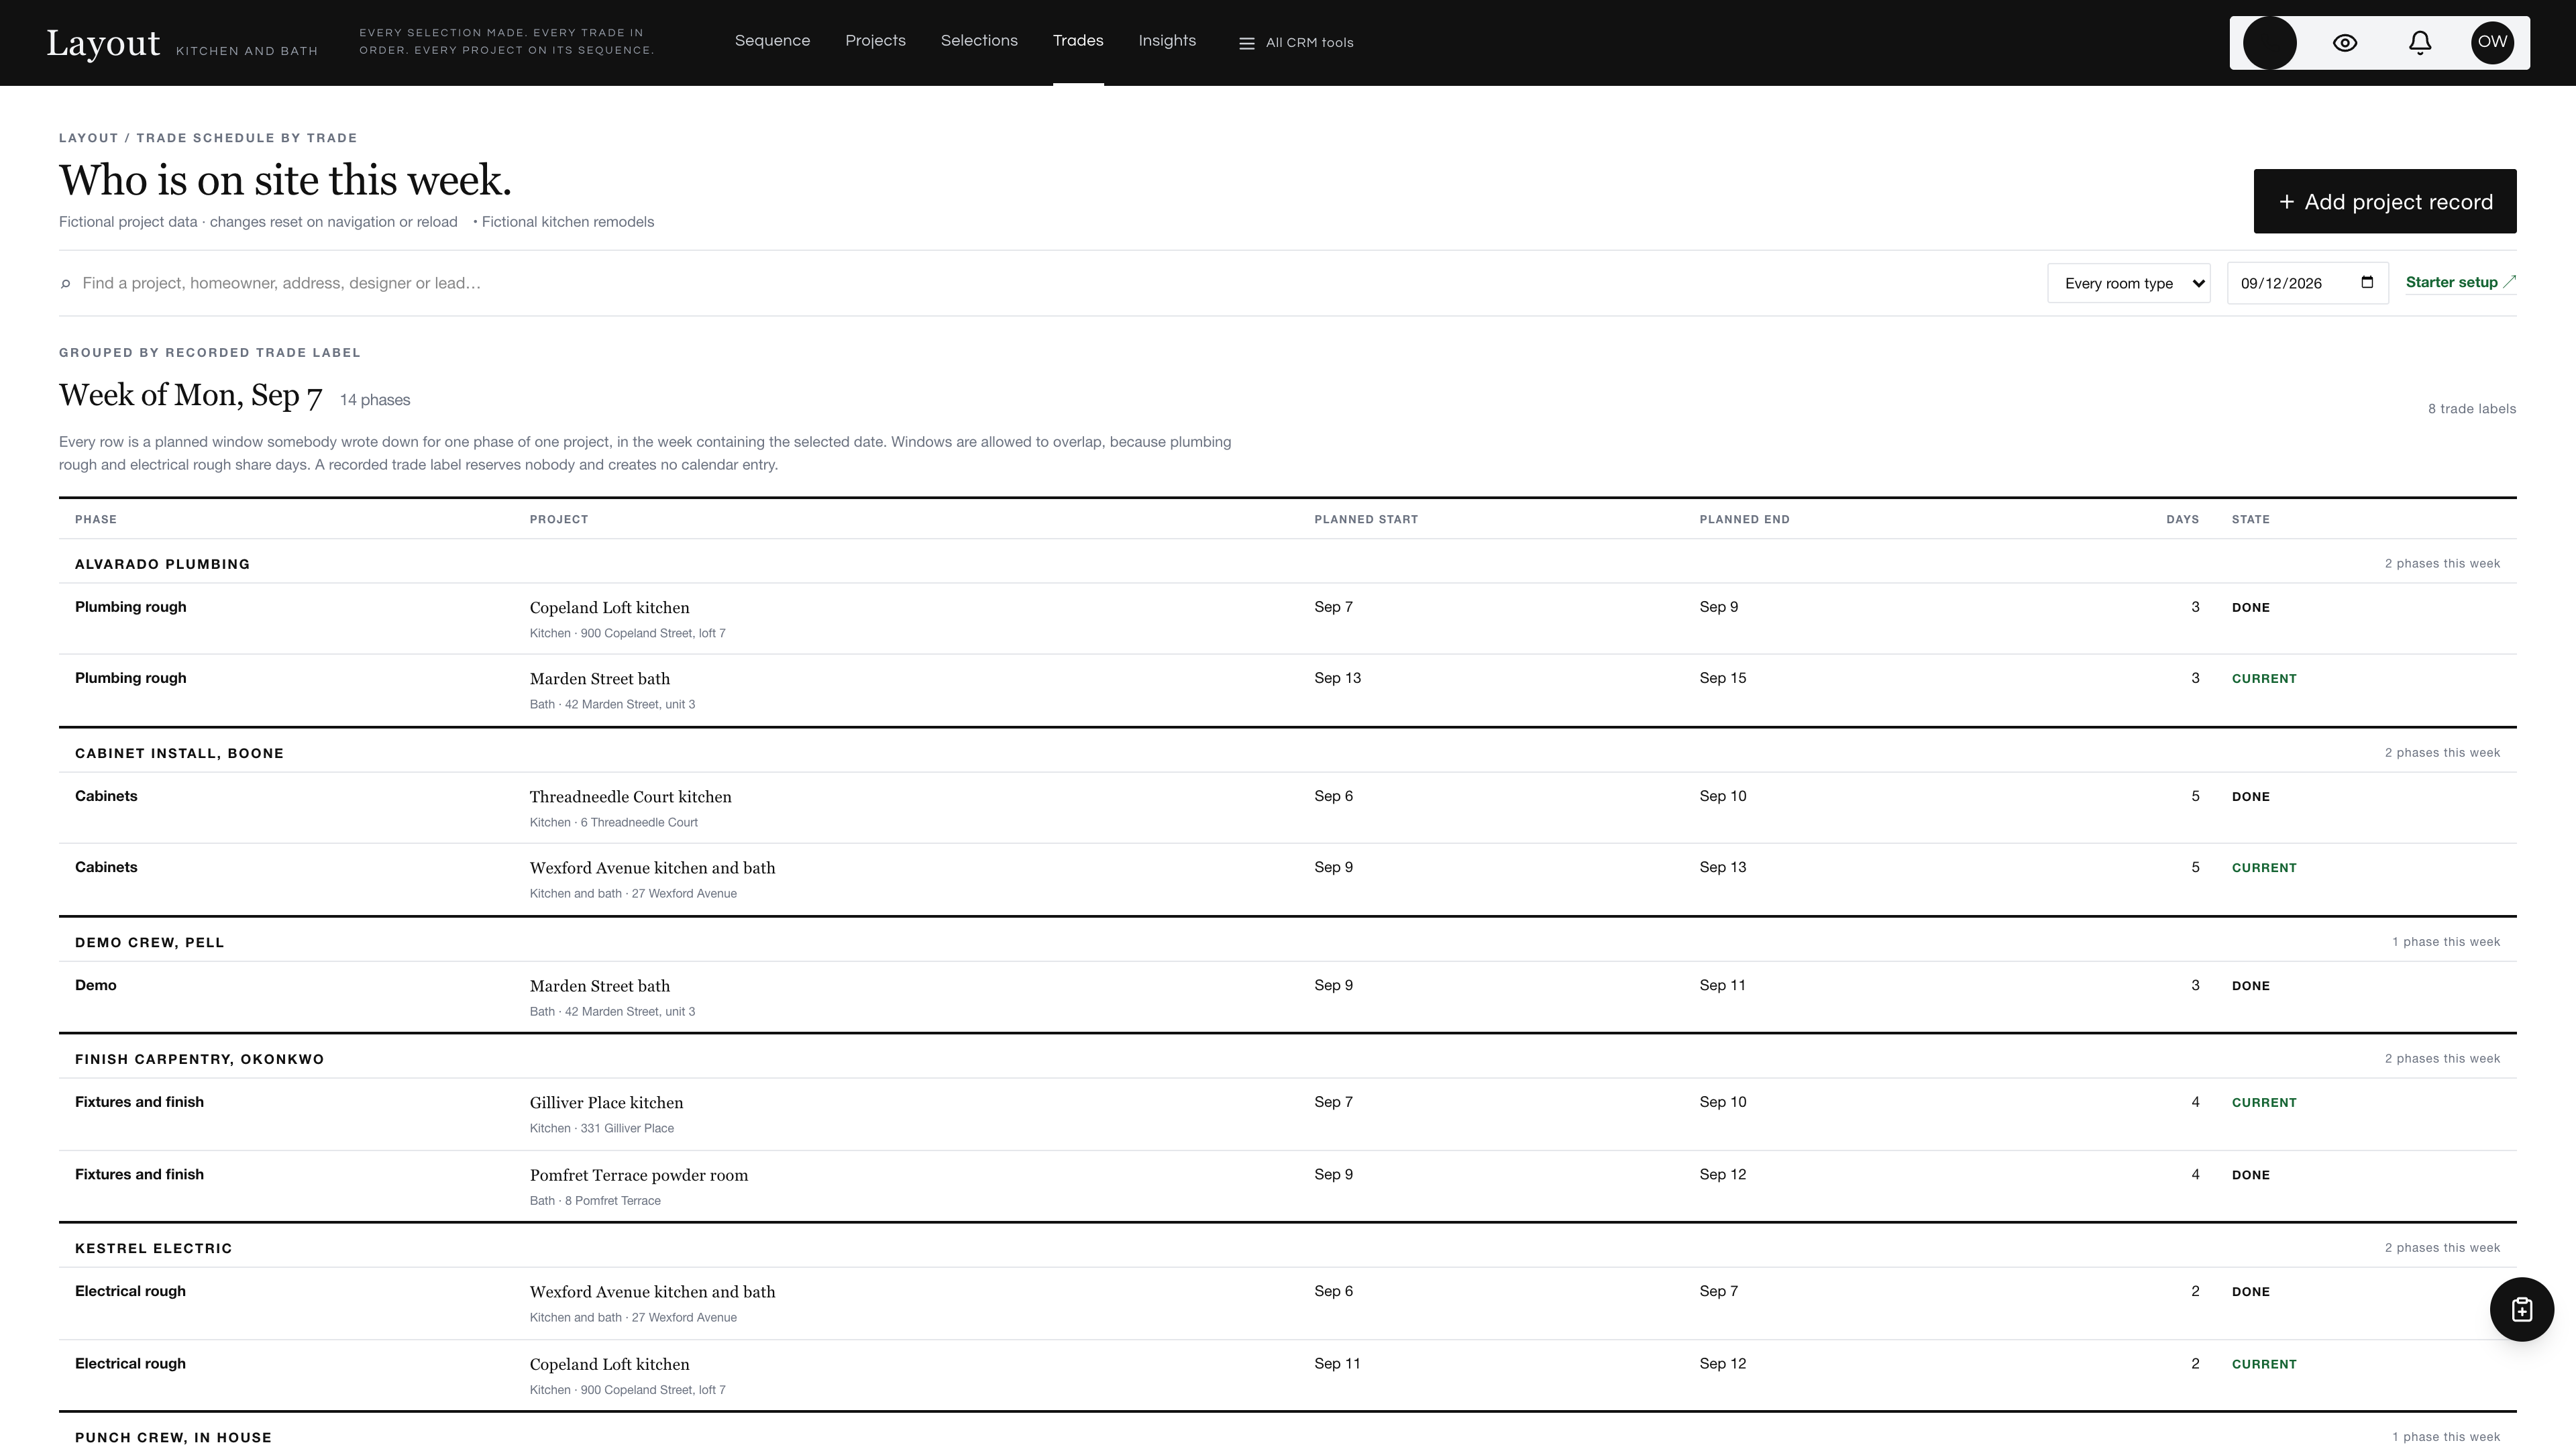Click the Add project record button

point(2385,201)
